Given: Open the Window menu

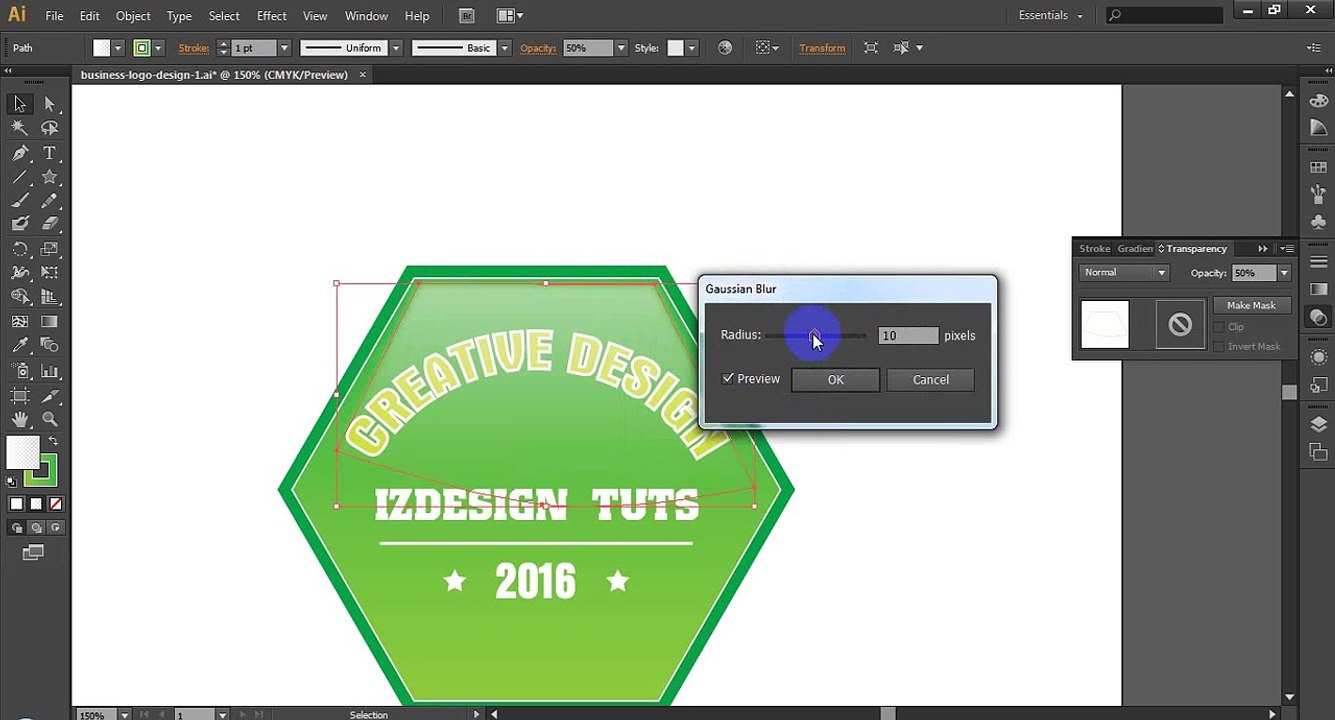Looking at the screenshot, I should click(366, 16).
